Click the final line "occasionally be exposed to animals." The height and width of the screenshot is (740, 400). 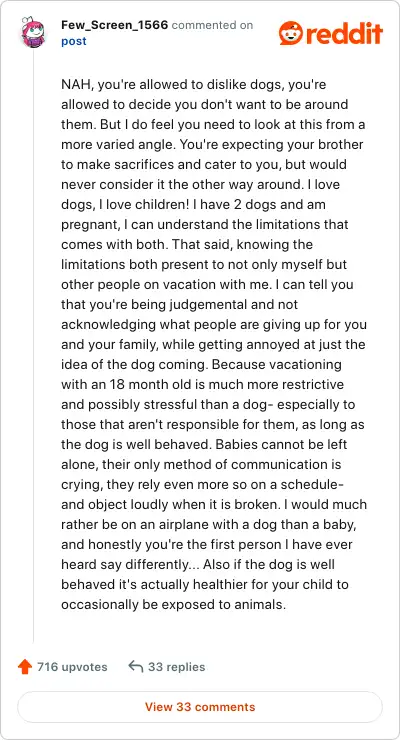(x=173, y=604)
